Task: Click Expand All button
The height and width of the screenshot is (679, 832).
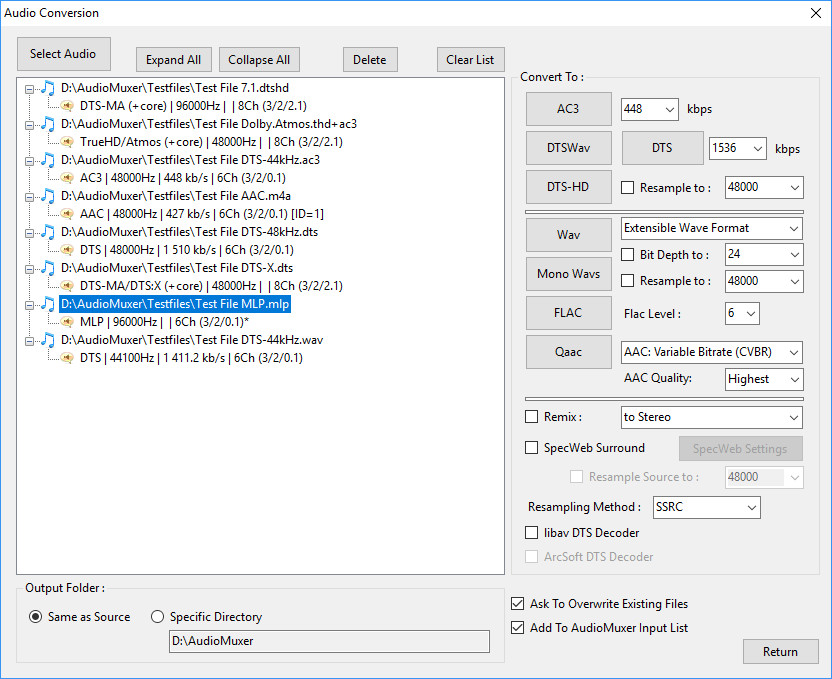Action: point(174,59)
